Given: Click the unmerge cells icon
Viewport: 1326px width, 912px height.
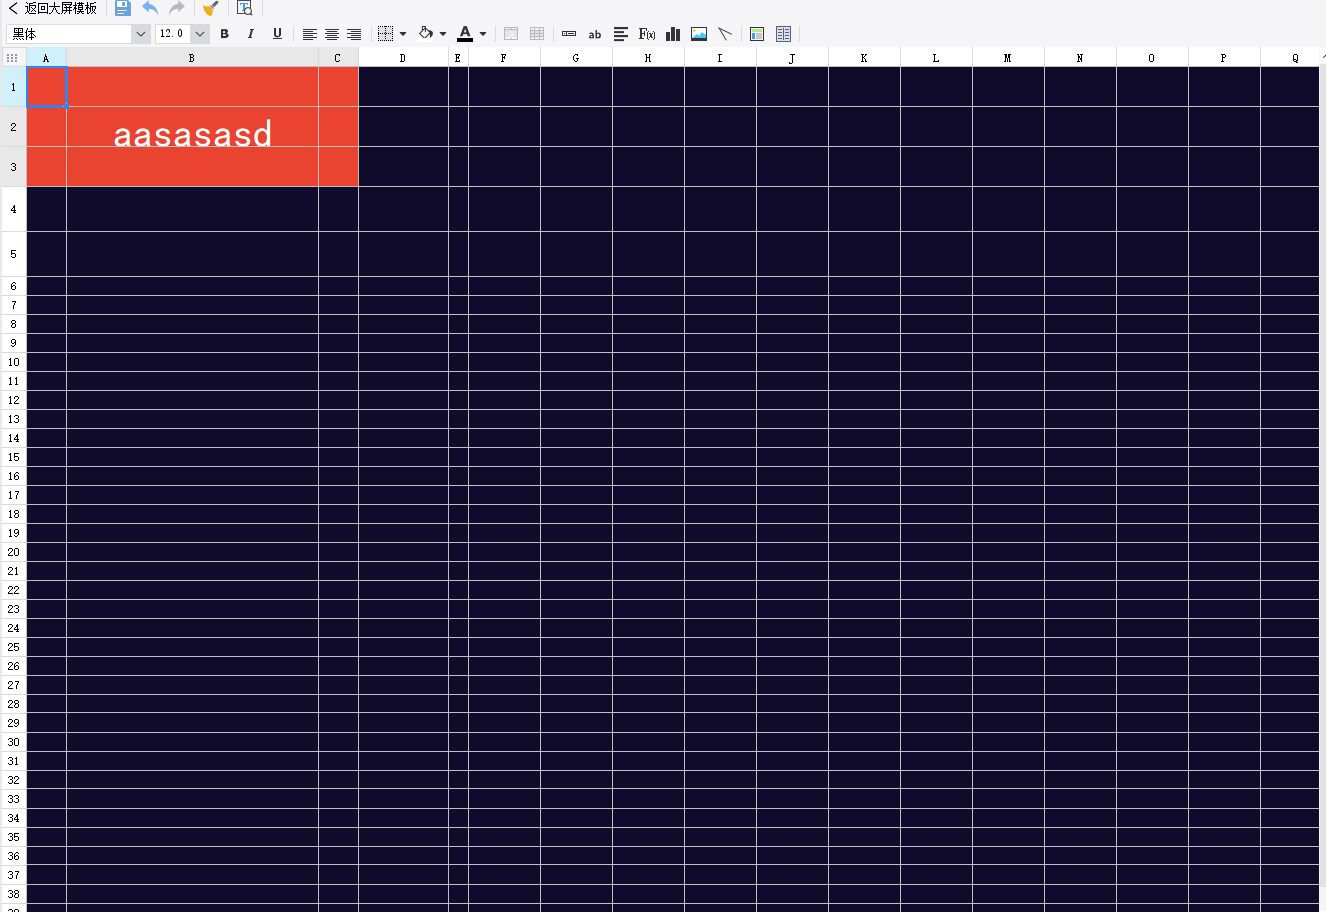Looking at the screenshot, I should tap(537, 34).
